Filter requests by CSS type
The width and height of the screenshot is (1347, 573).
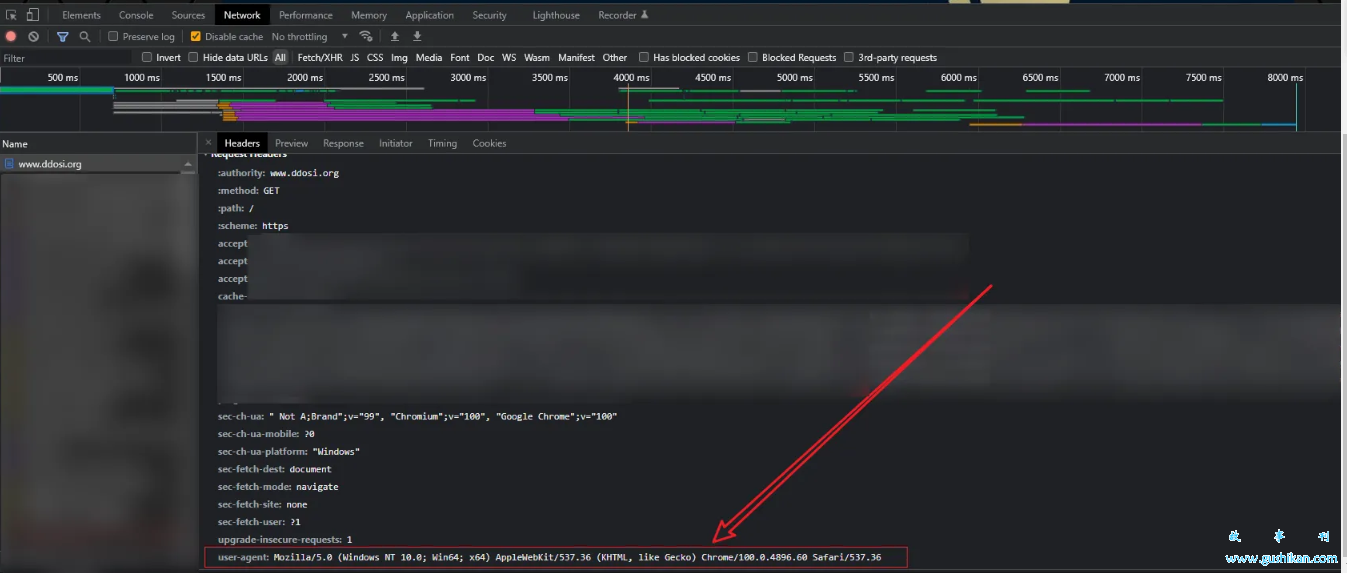[375, 58]
